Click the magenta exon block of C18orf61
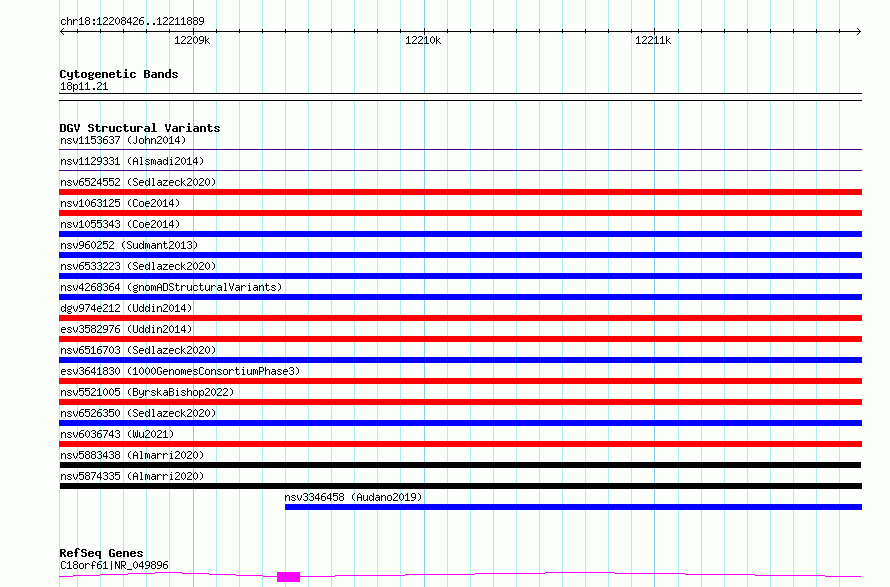This screenshot has height=587, width=890. [x=288, y=577]
